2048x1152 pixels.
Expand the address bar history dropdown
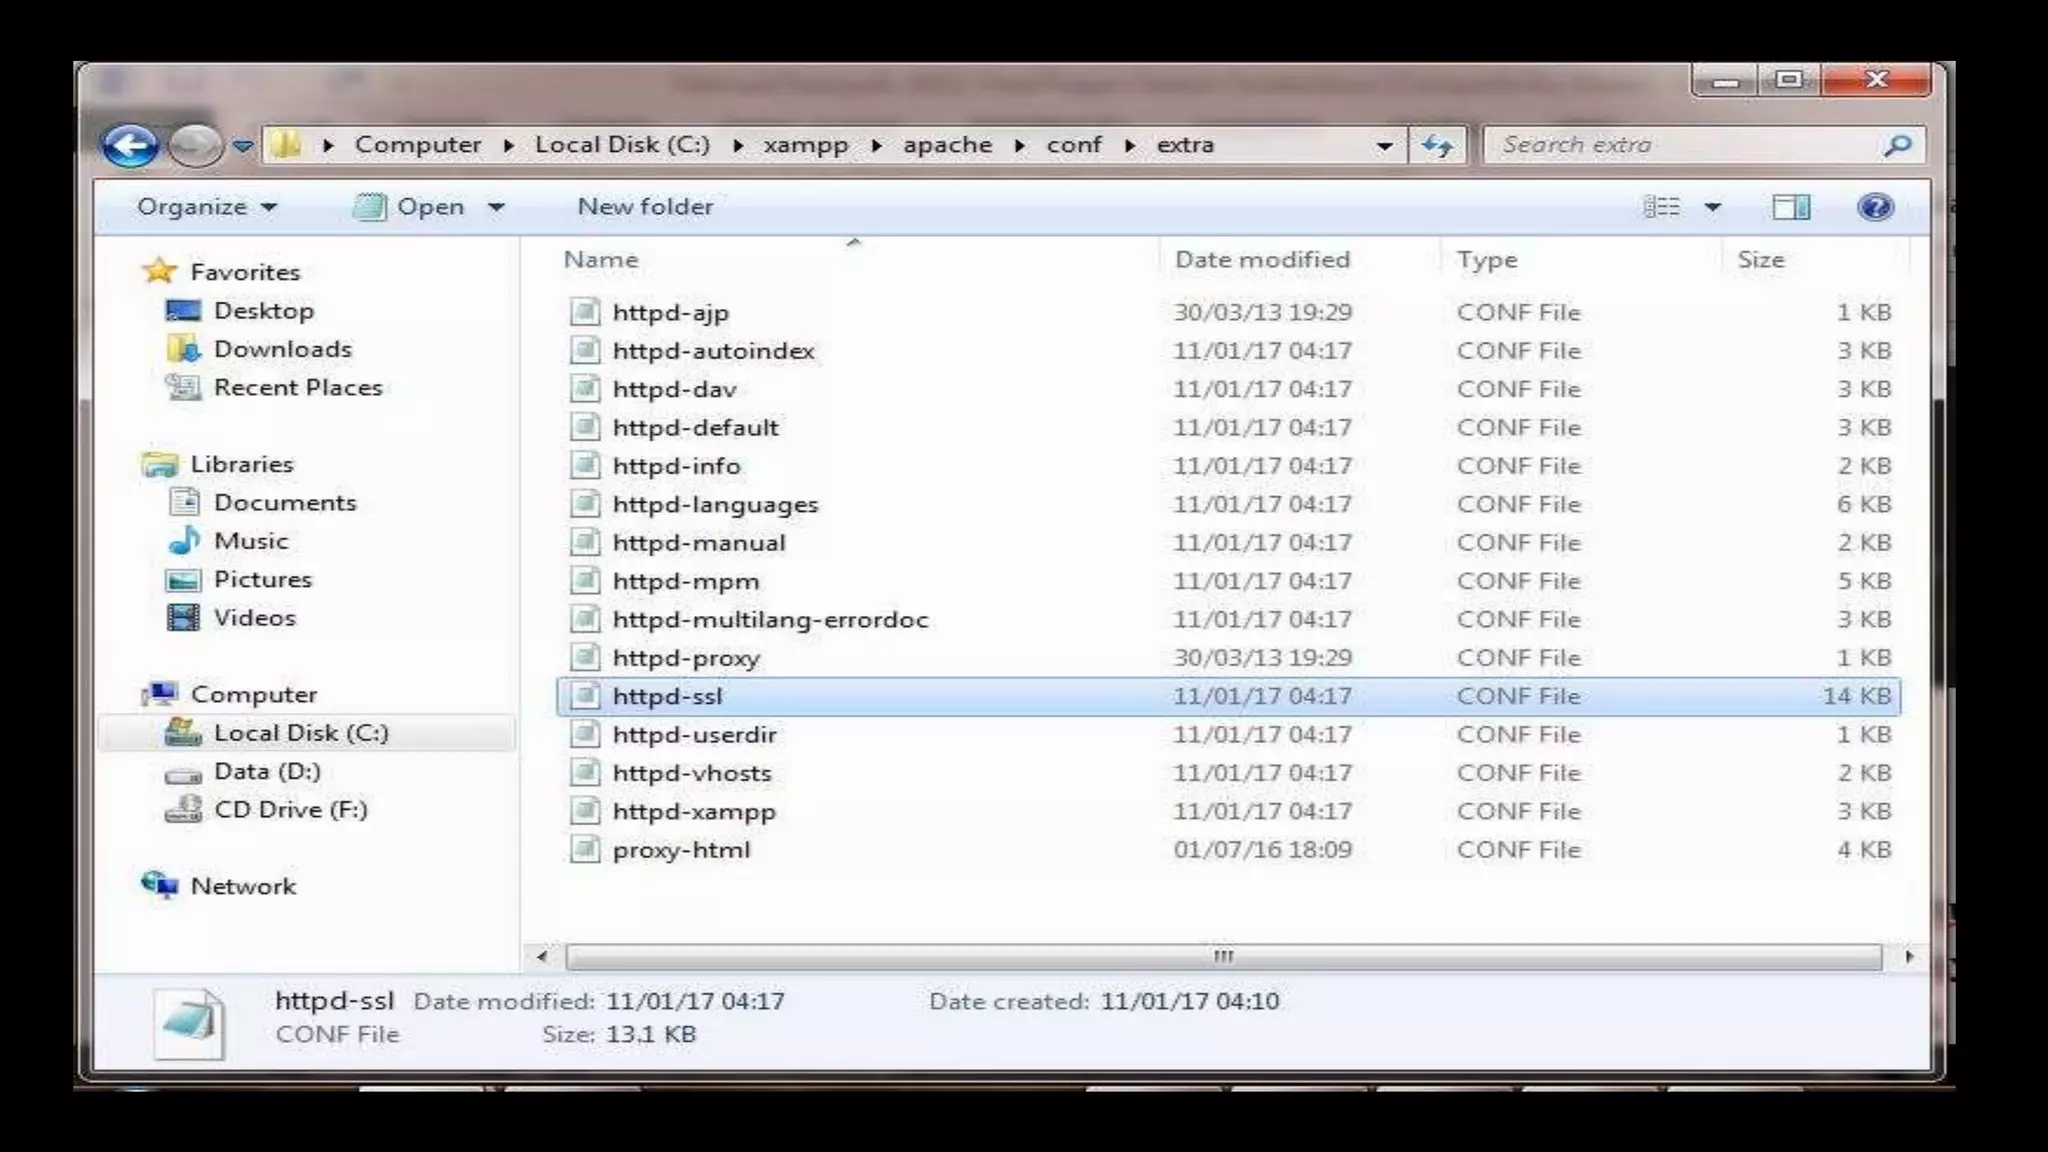pyautogui.click(x=1384, y=146)
